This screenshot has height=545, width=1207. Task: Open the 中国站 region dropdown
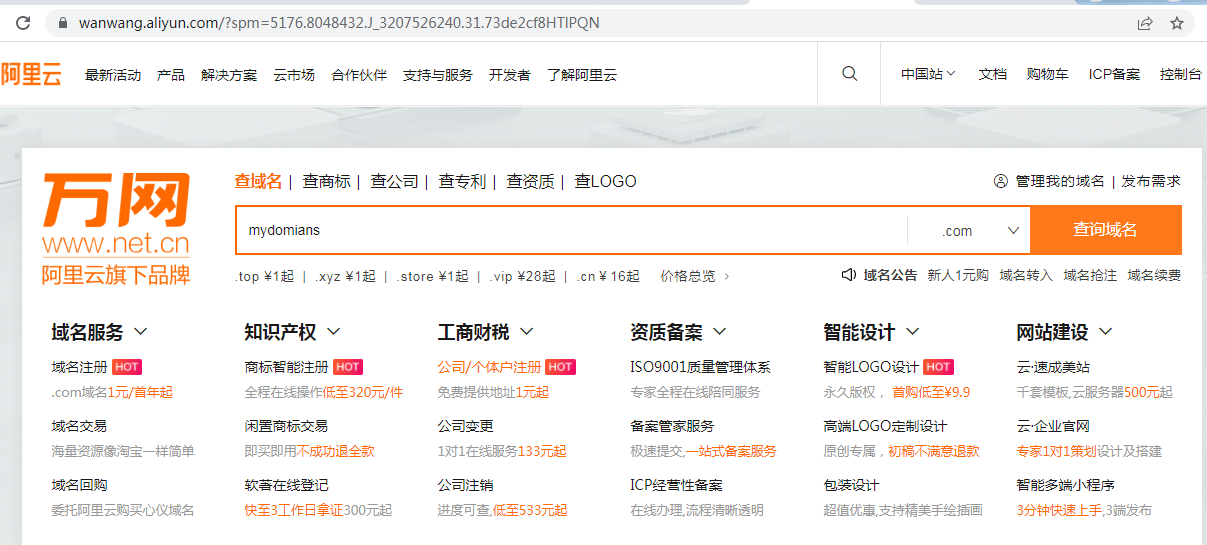pyautogui.click(x=928, y=74)
